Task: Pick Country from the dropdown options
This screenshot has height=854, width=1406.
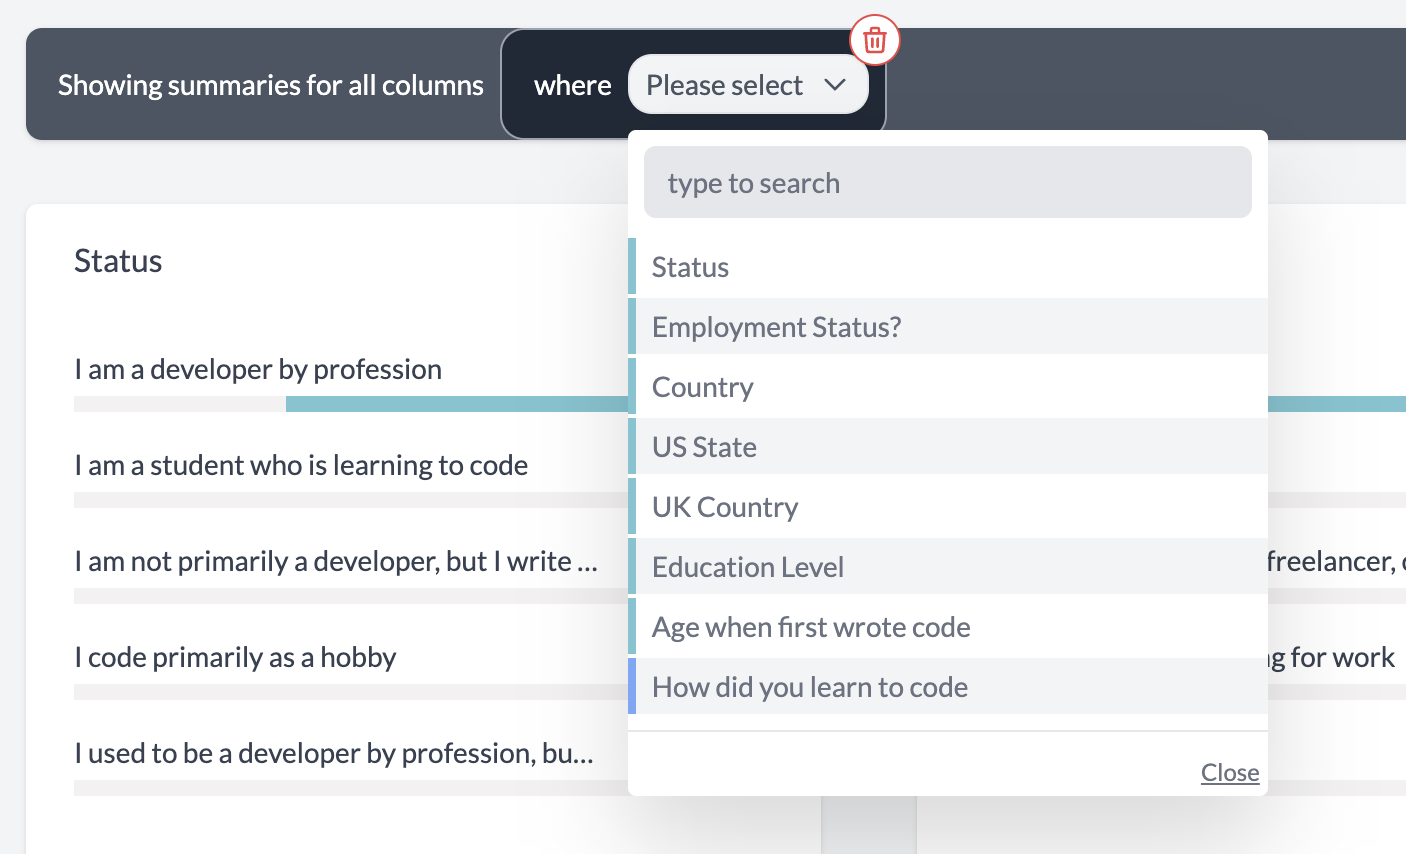Action: (702, 386)
